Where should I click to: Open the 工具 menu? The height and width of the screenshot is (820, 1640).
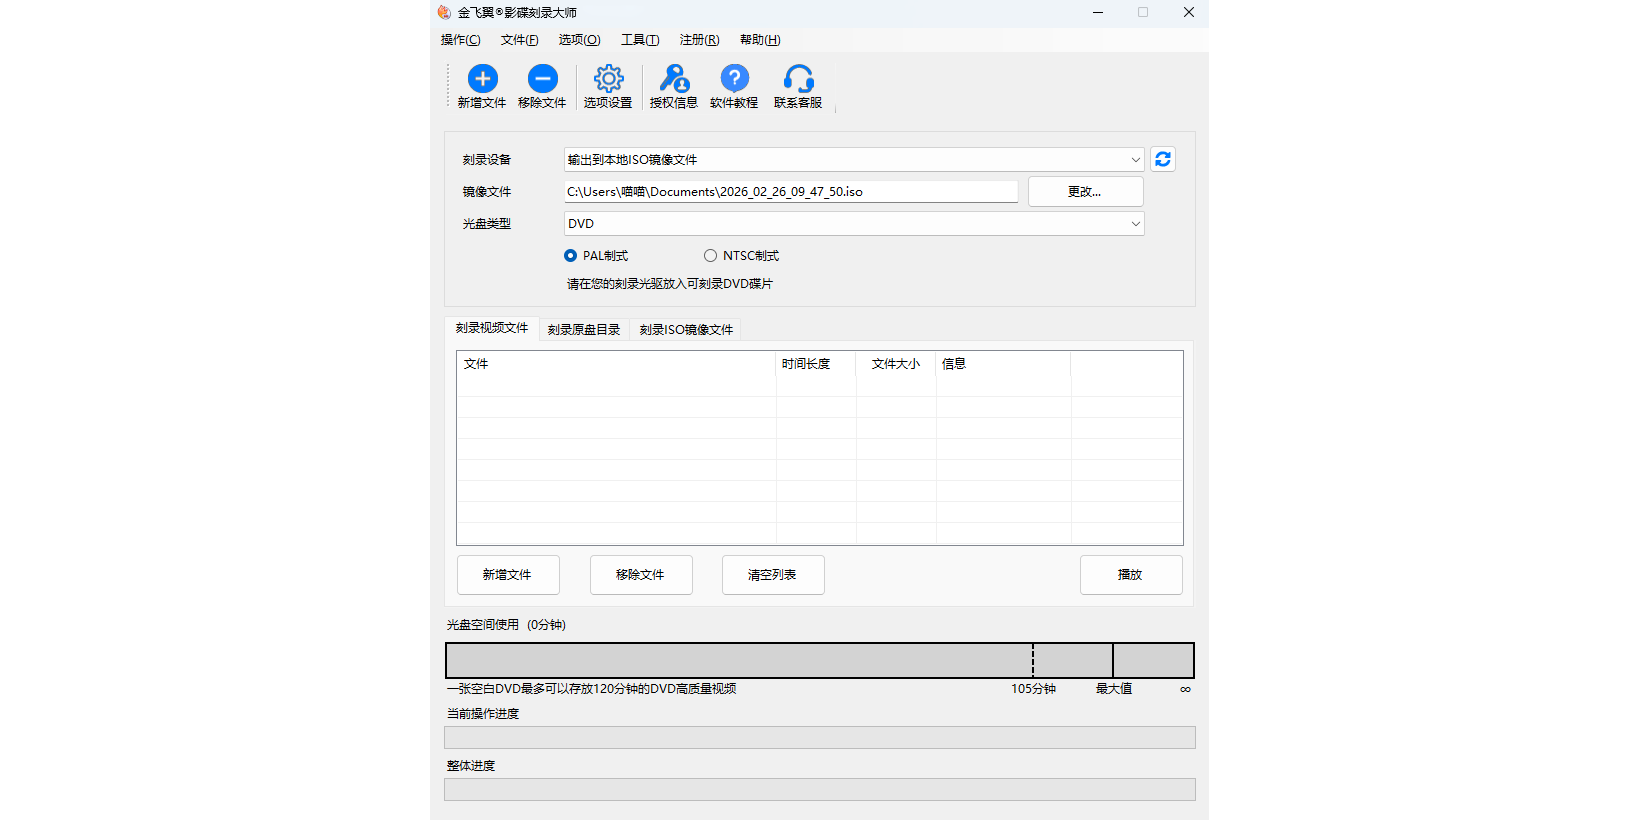639,40
